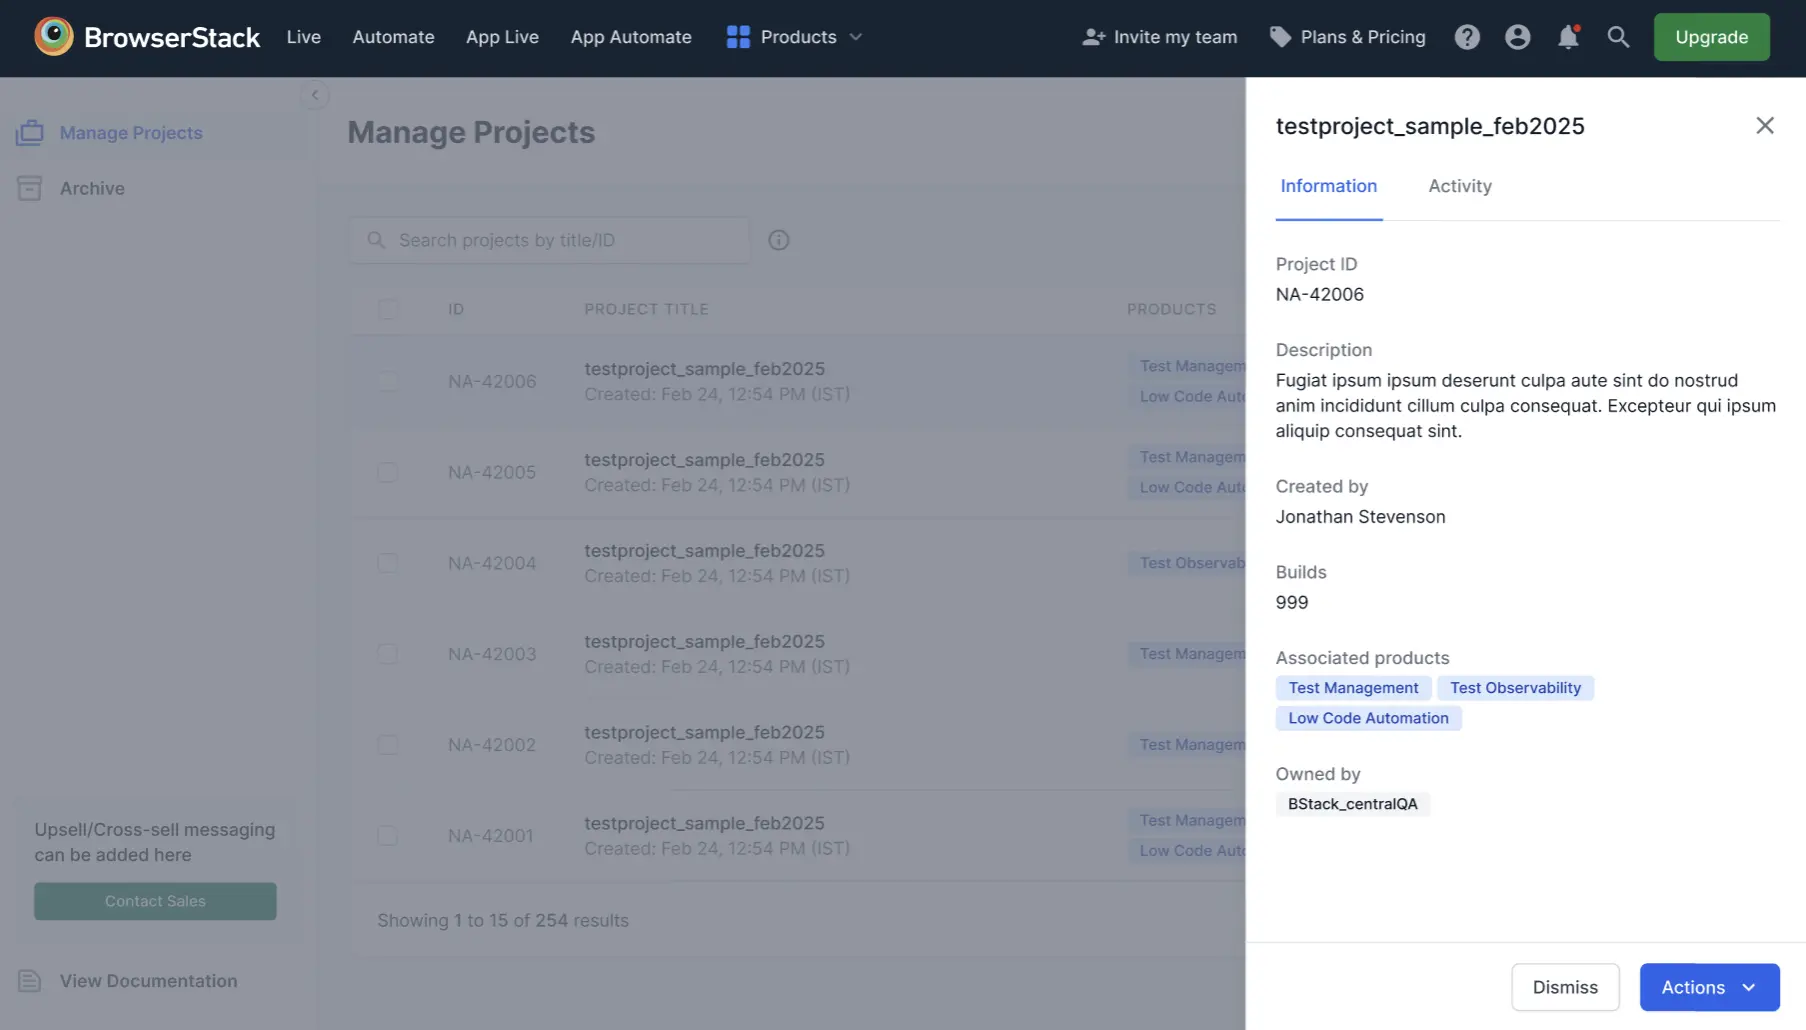Click the Test Management product tag in panel
This screenshot has width=1806, height=1030.
(x=1353, y=688)
